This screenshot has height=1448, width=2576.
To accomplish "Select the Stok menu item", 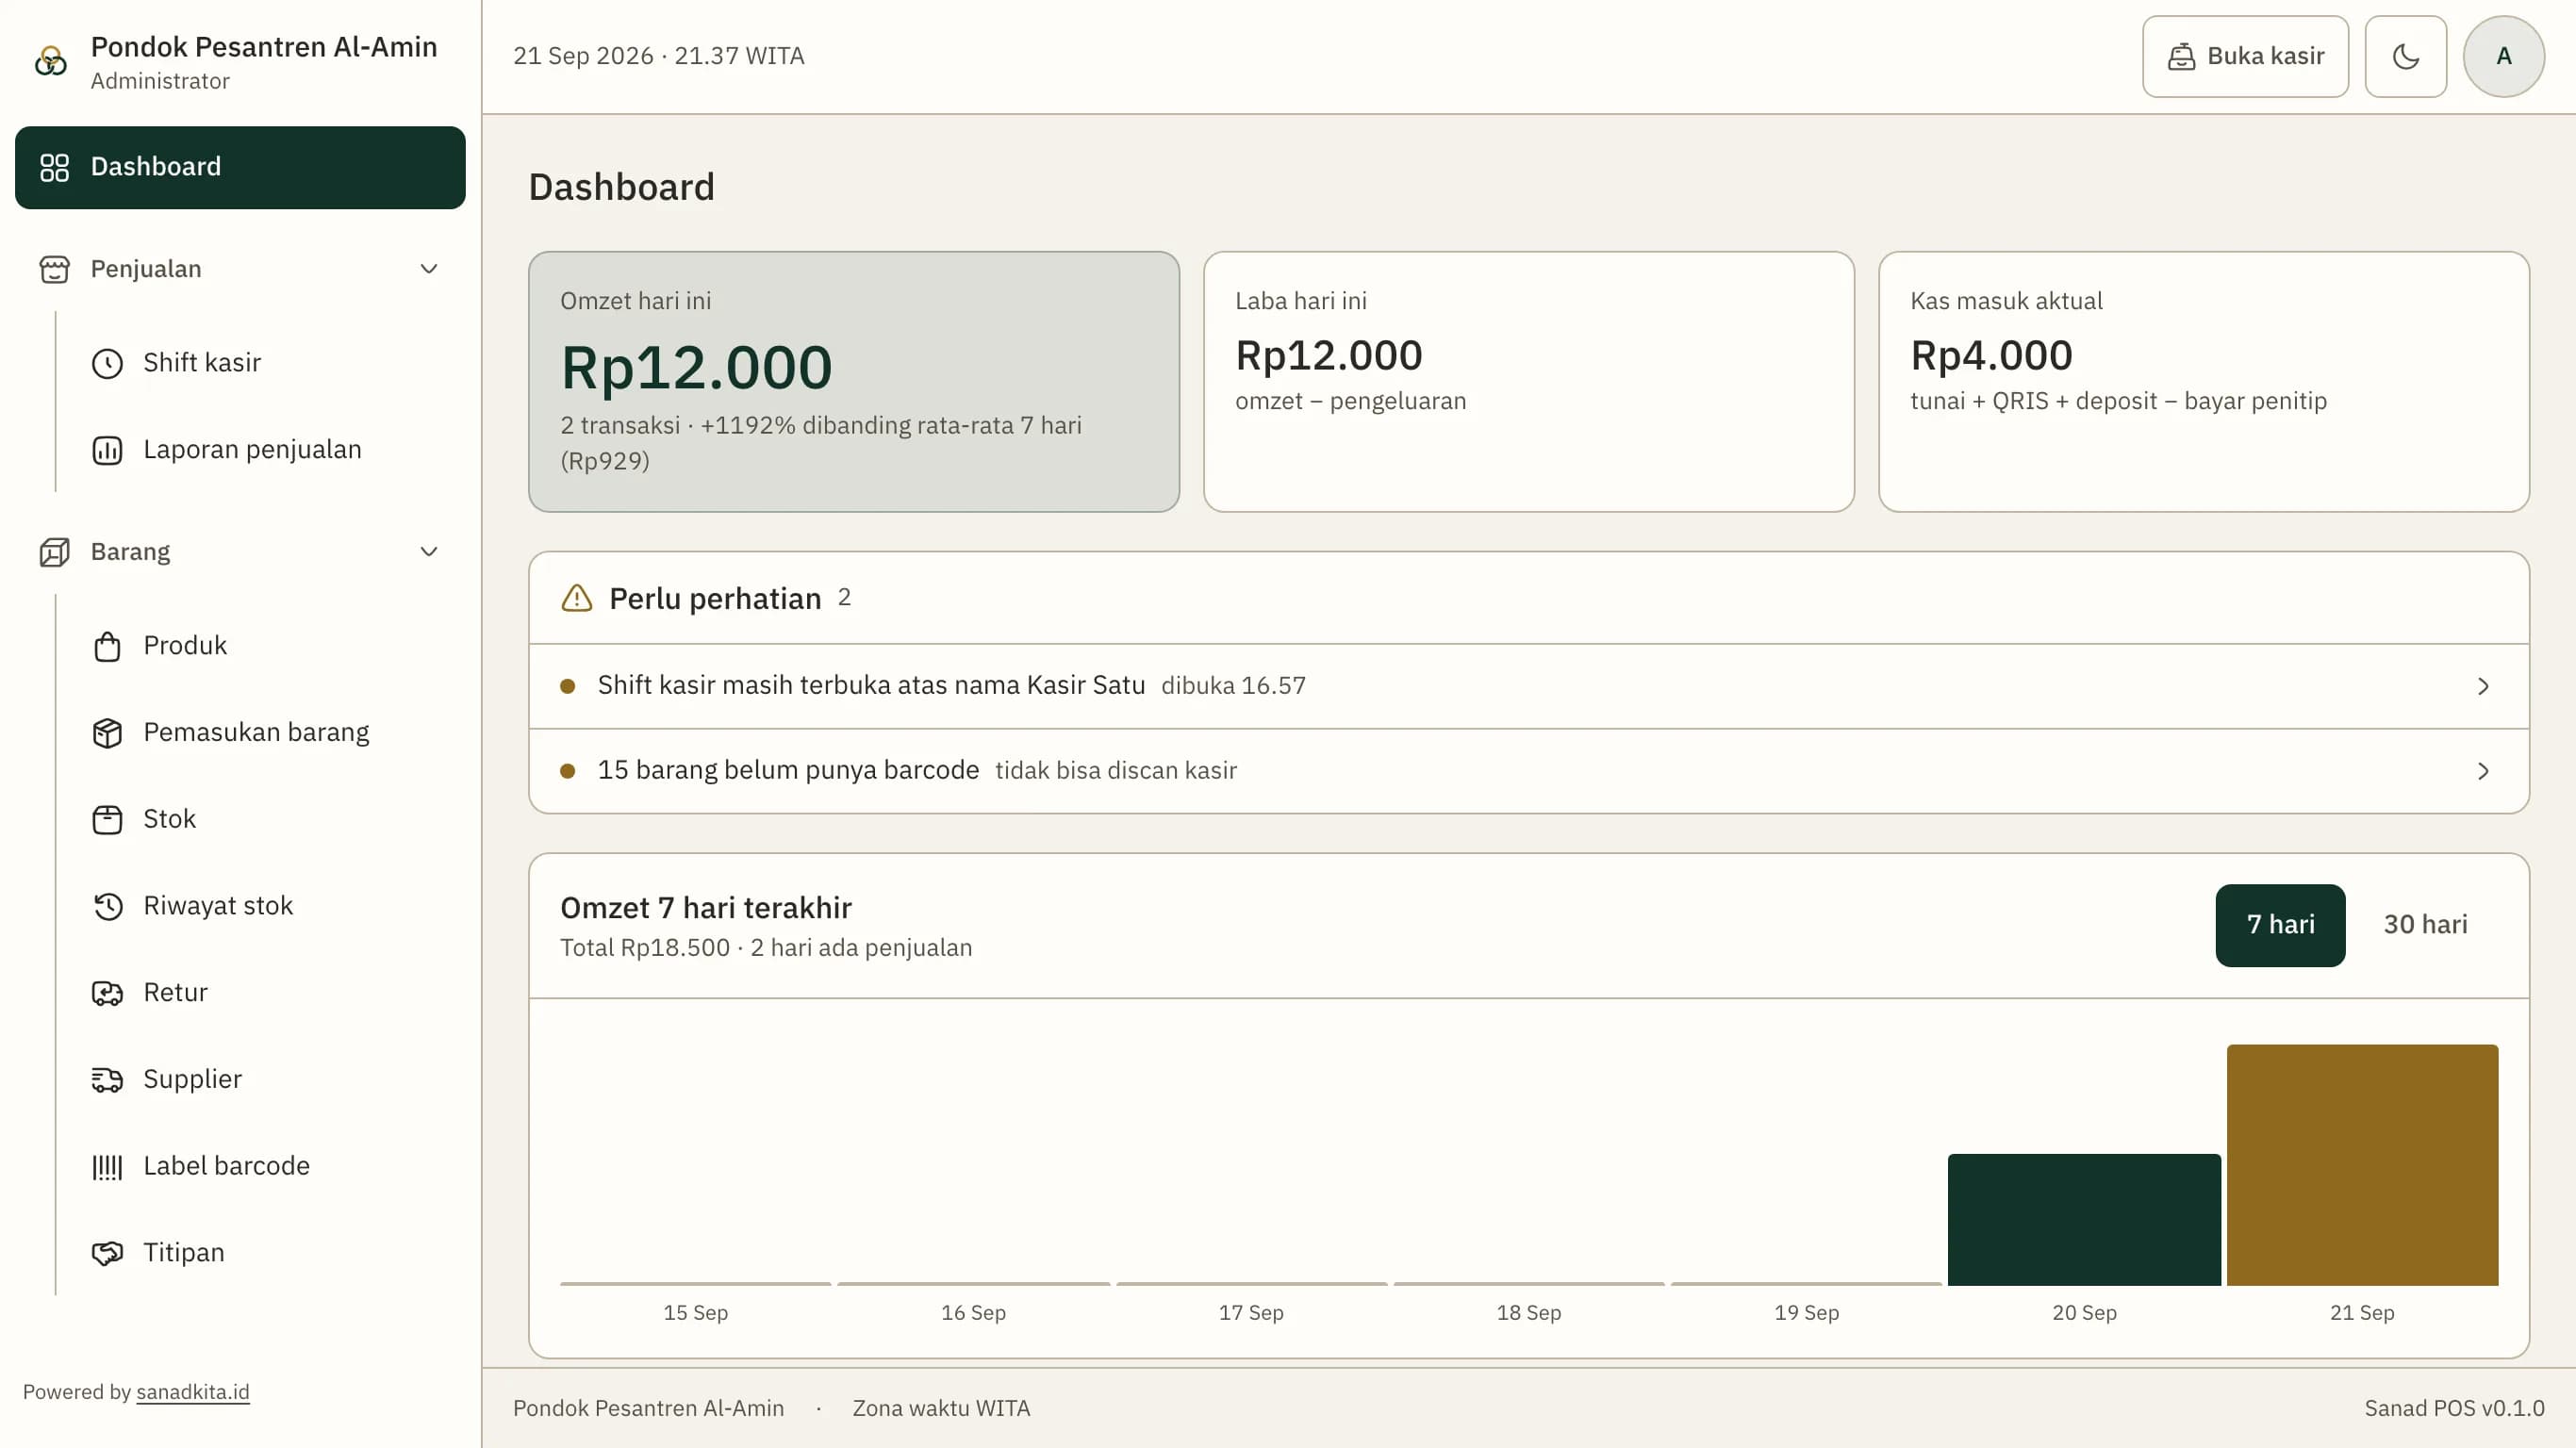I will (265, 820).
